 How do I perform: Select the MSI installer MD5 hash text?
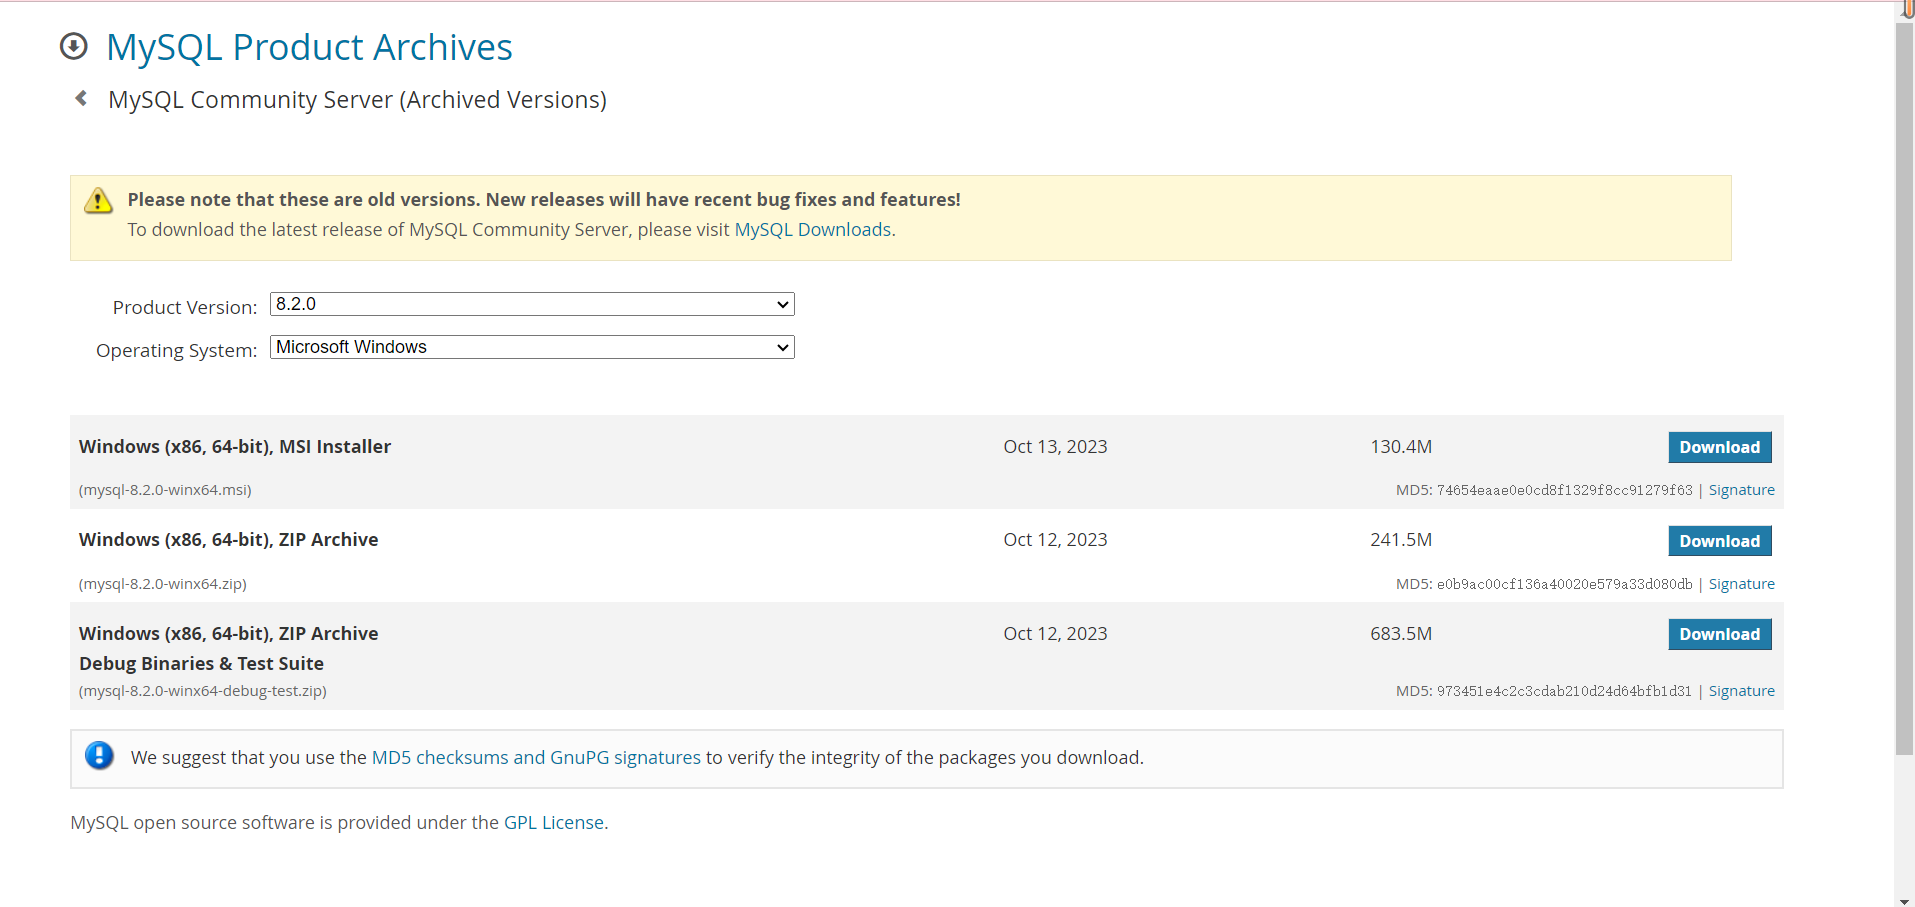1564,490
